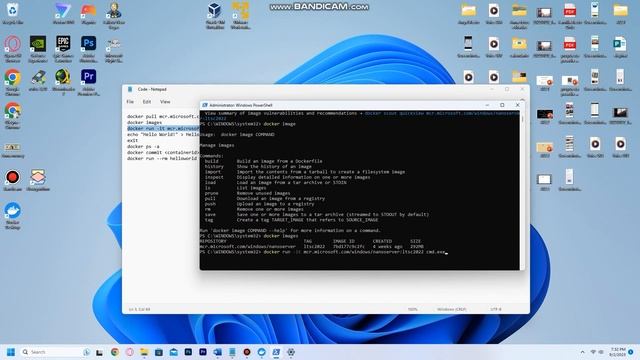Click the 'exit' line in Notepad
Viewport: 640px width, 360px height.
click(132, 140)
